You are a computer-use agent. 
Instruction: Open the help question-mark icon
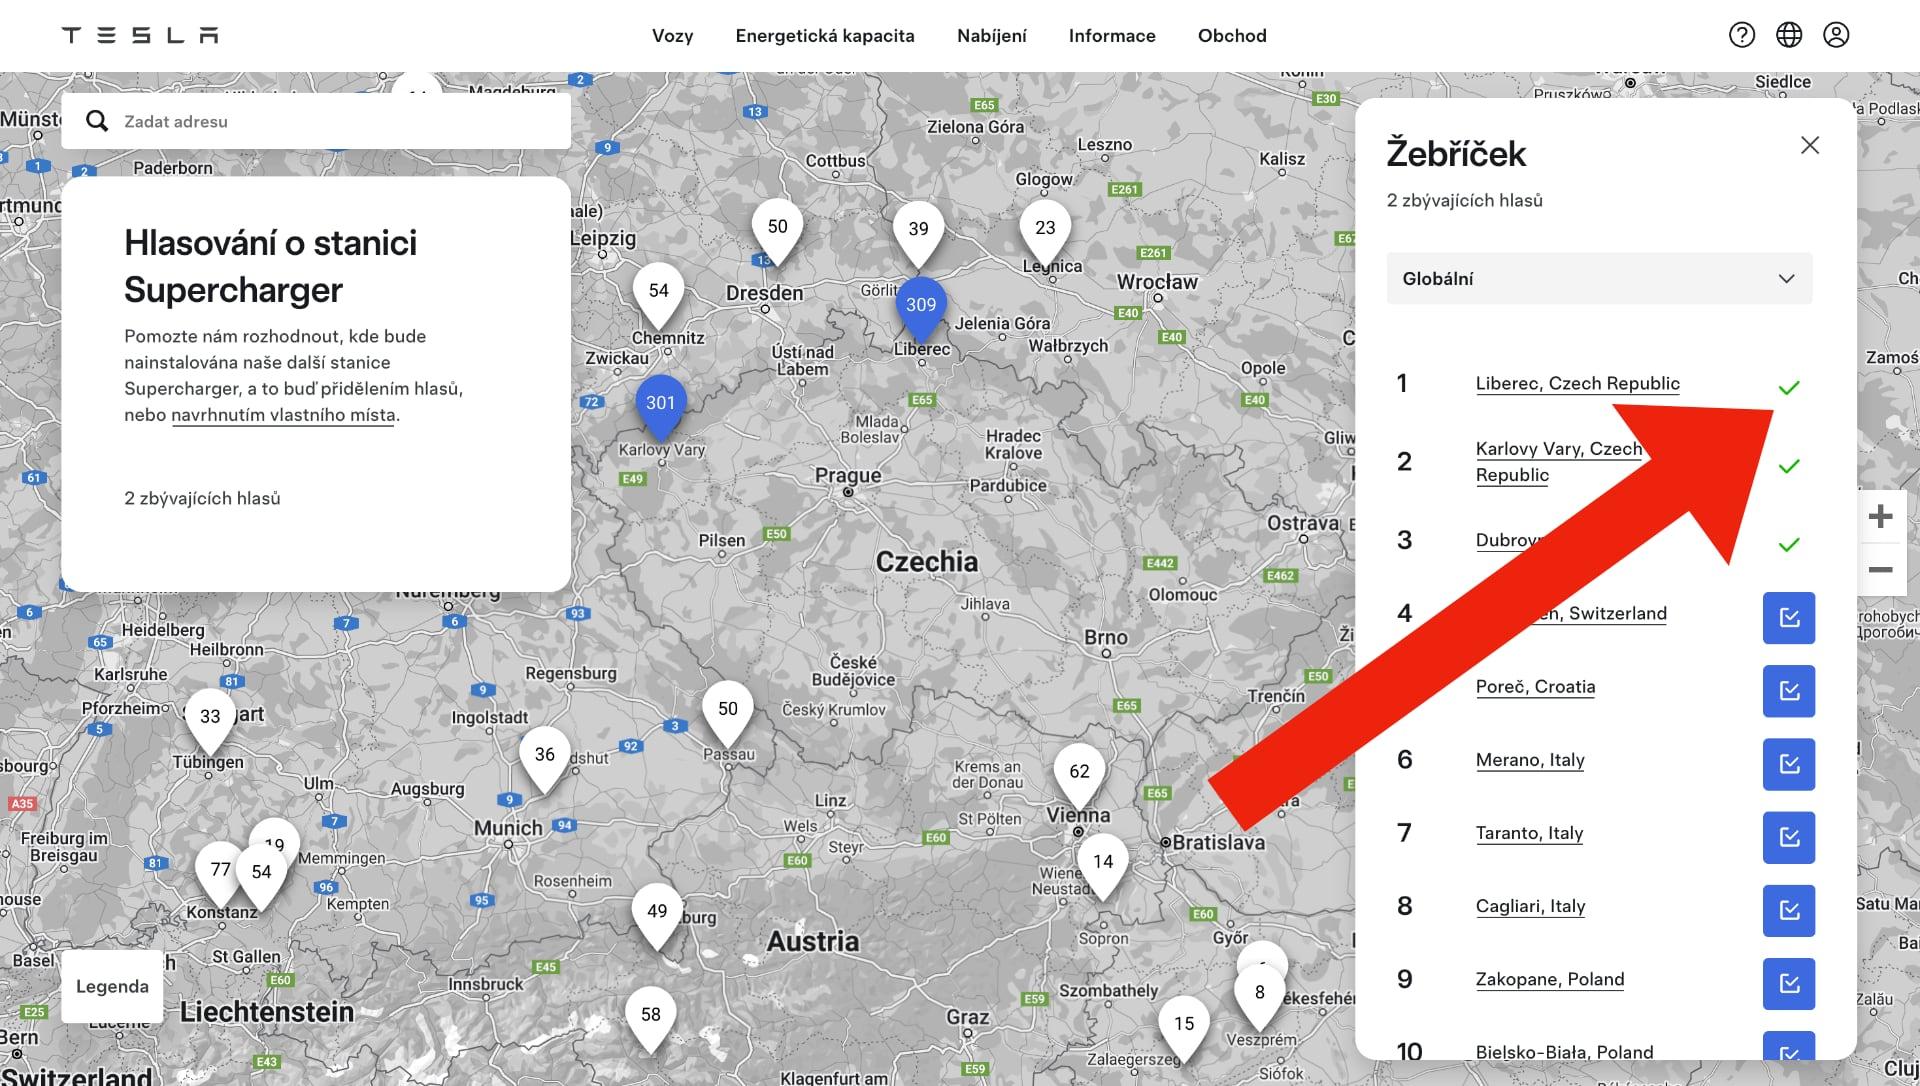1741,35
